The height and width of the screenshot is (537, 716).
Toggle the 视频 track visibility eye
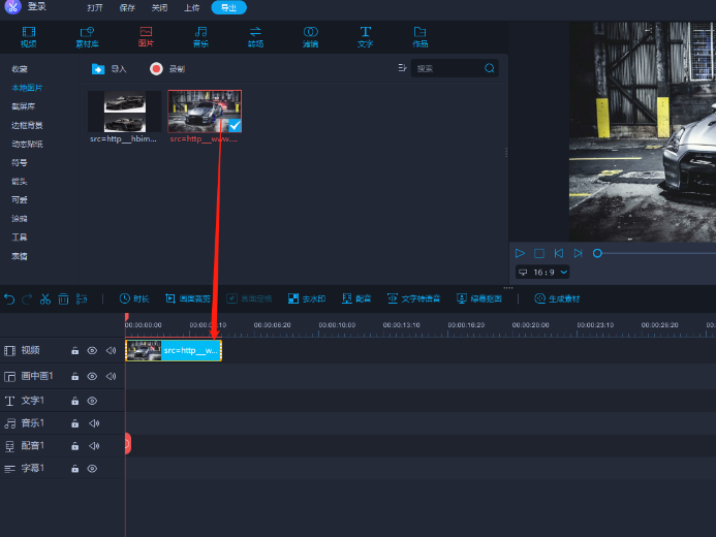[x=92, y=351]
